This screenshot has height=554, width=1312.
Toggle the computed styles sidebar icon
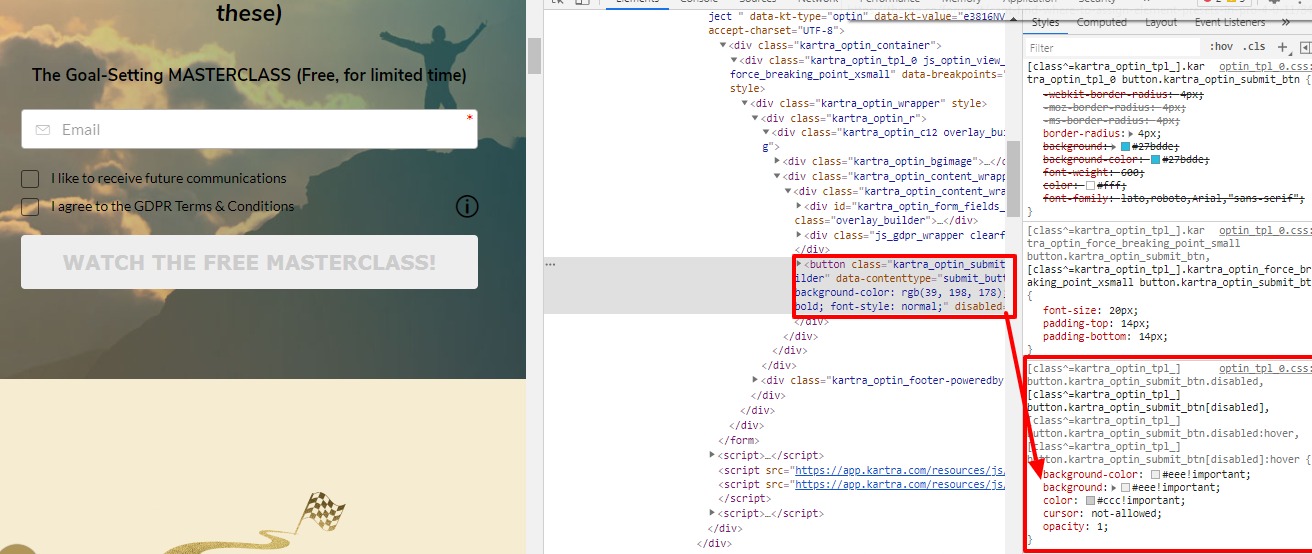click(x=1305, y=47)
